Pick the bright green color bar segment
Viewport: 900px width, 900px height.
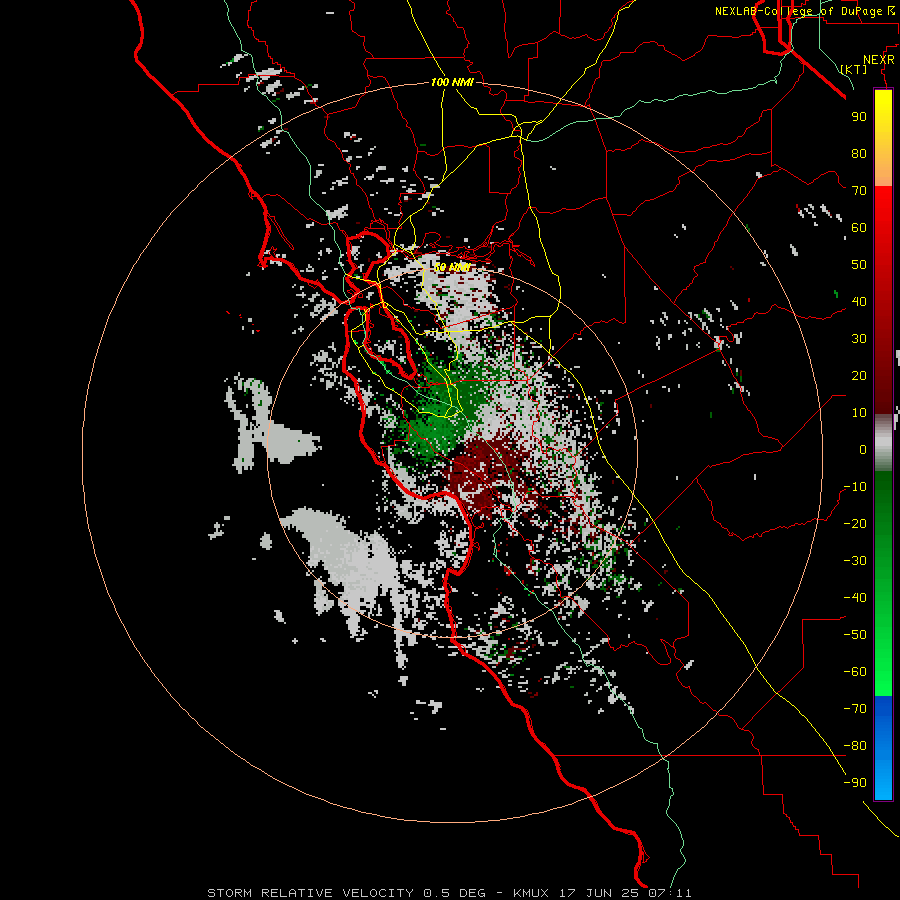pos(883,660)
